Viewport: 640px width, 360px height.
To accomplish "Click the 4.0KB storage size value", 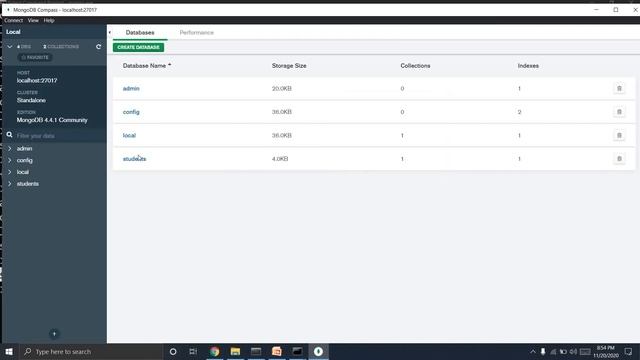I will click(280, 159).
